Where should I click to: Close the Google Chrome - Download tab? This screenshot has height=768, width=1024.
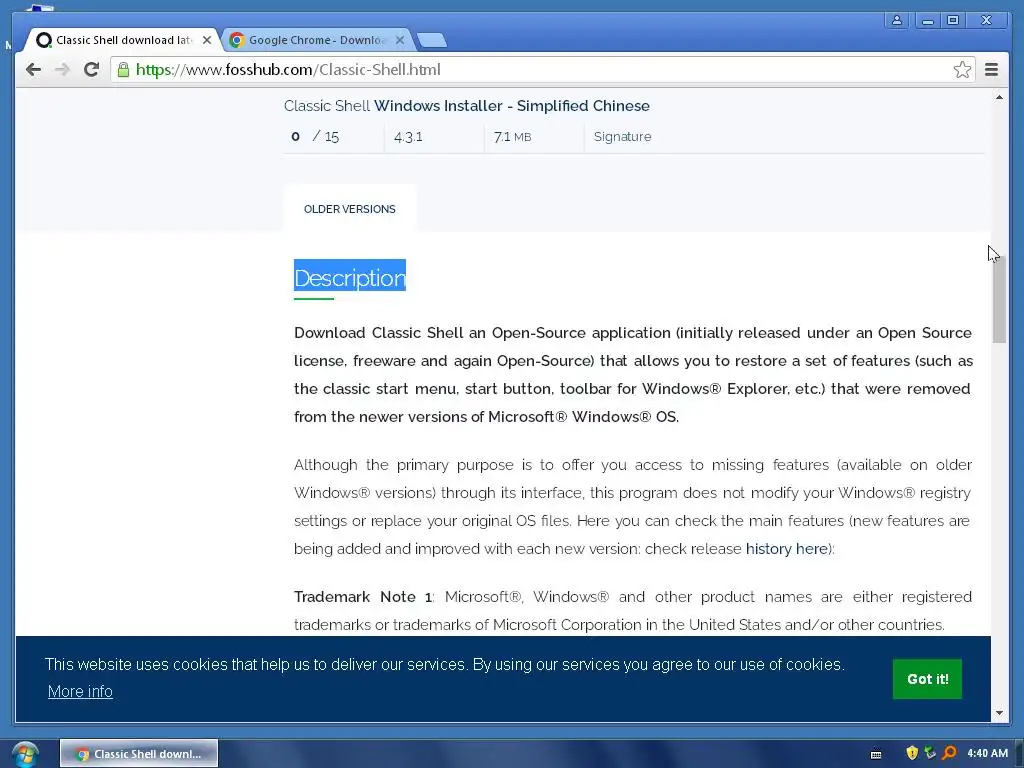point(400,40)
